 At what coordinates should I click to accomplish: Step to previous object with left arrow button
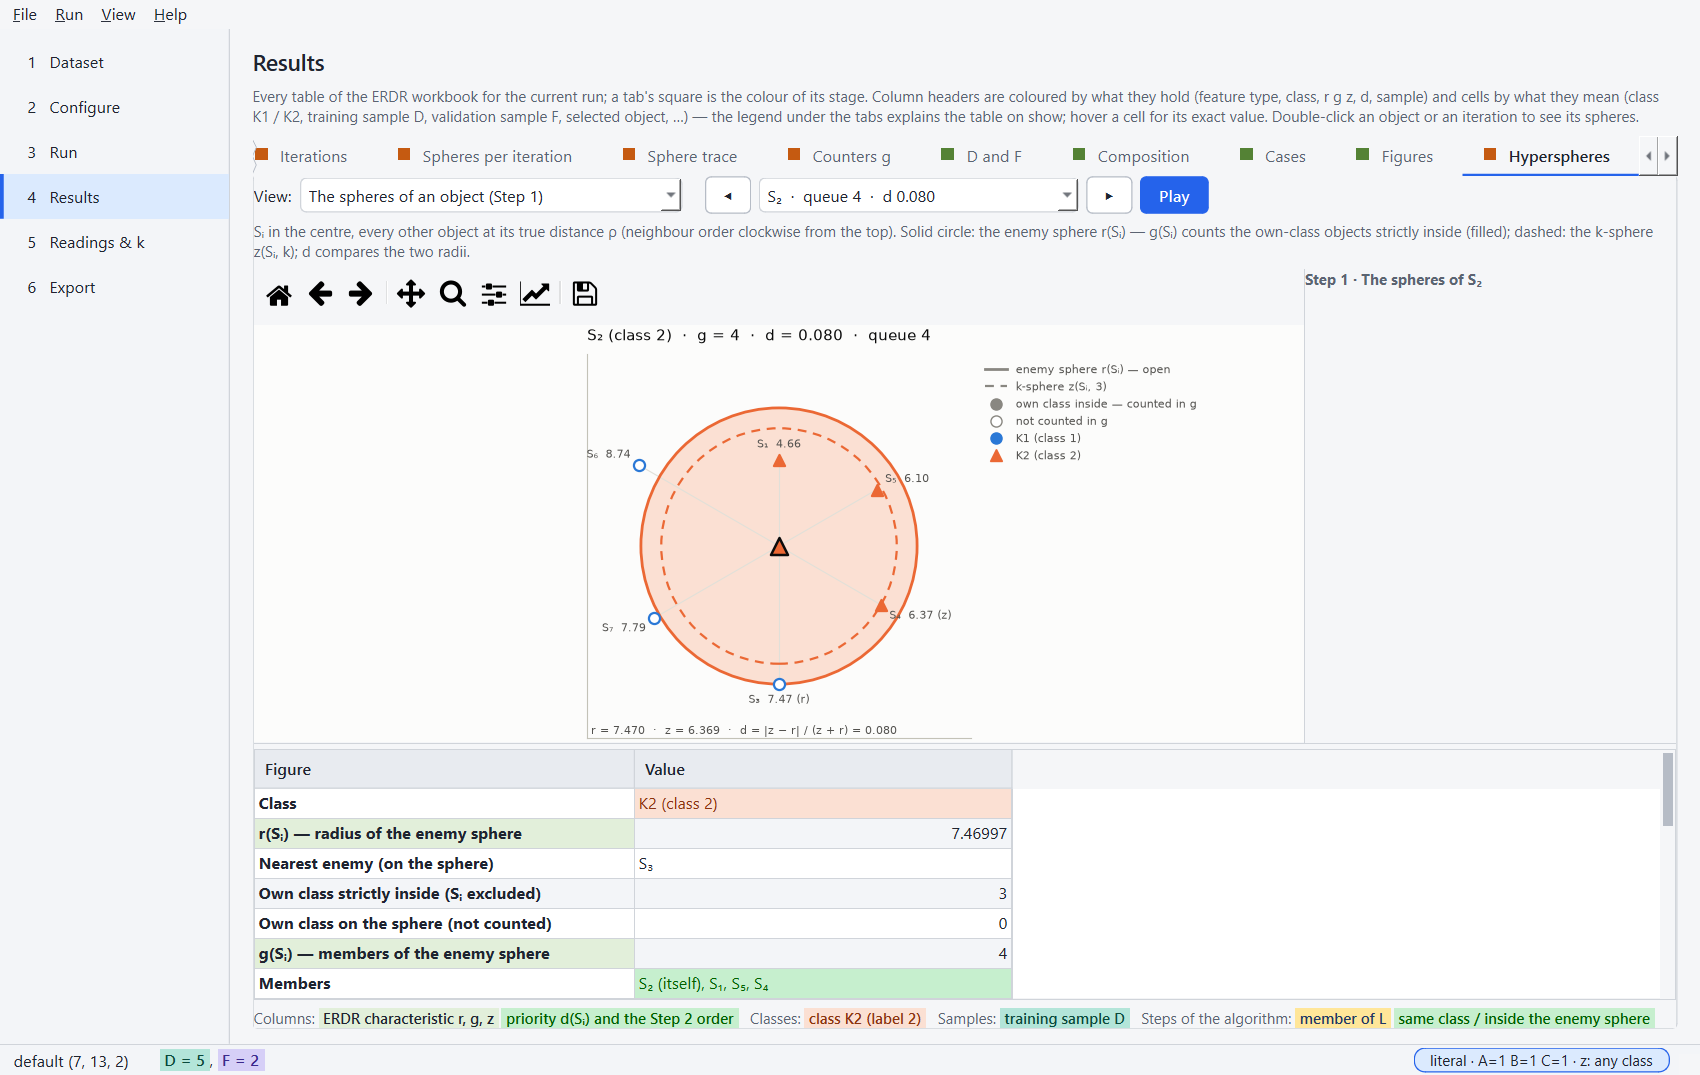pos(728,196)
